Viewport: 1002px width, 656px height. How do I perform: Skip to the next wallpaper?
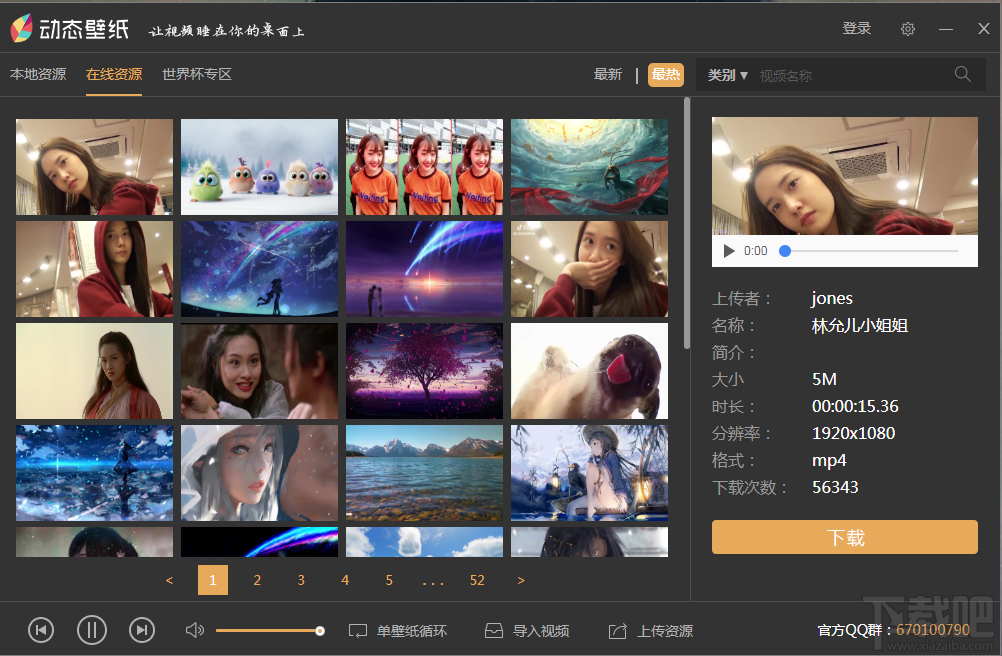coord(141,630)
